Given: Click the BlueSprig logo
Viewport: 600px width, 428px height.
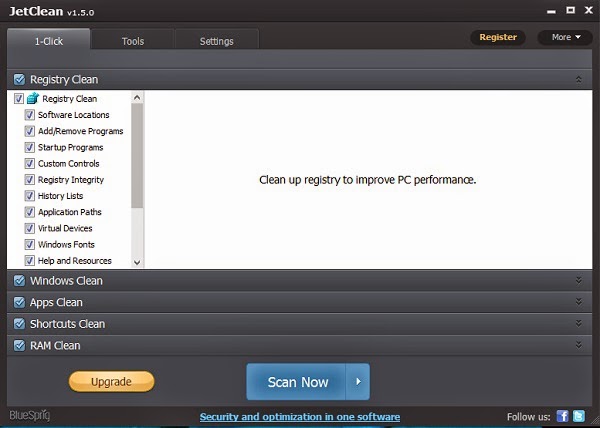Looking at the screenshot, I should coord(29,415).
